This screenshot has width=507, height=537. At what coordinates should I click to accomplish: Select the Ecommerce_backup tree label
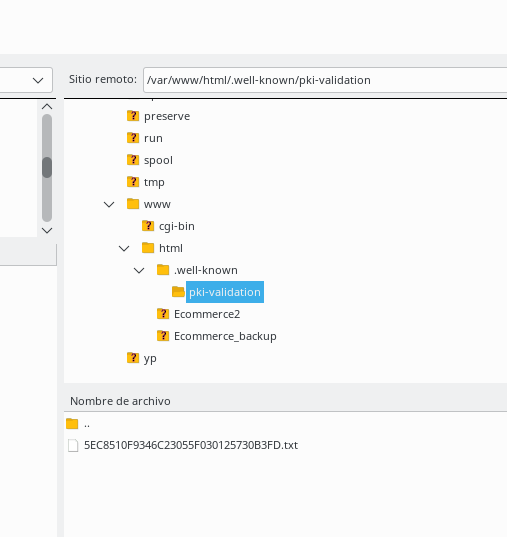(x=225, y=336)
